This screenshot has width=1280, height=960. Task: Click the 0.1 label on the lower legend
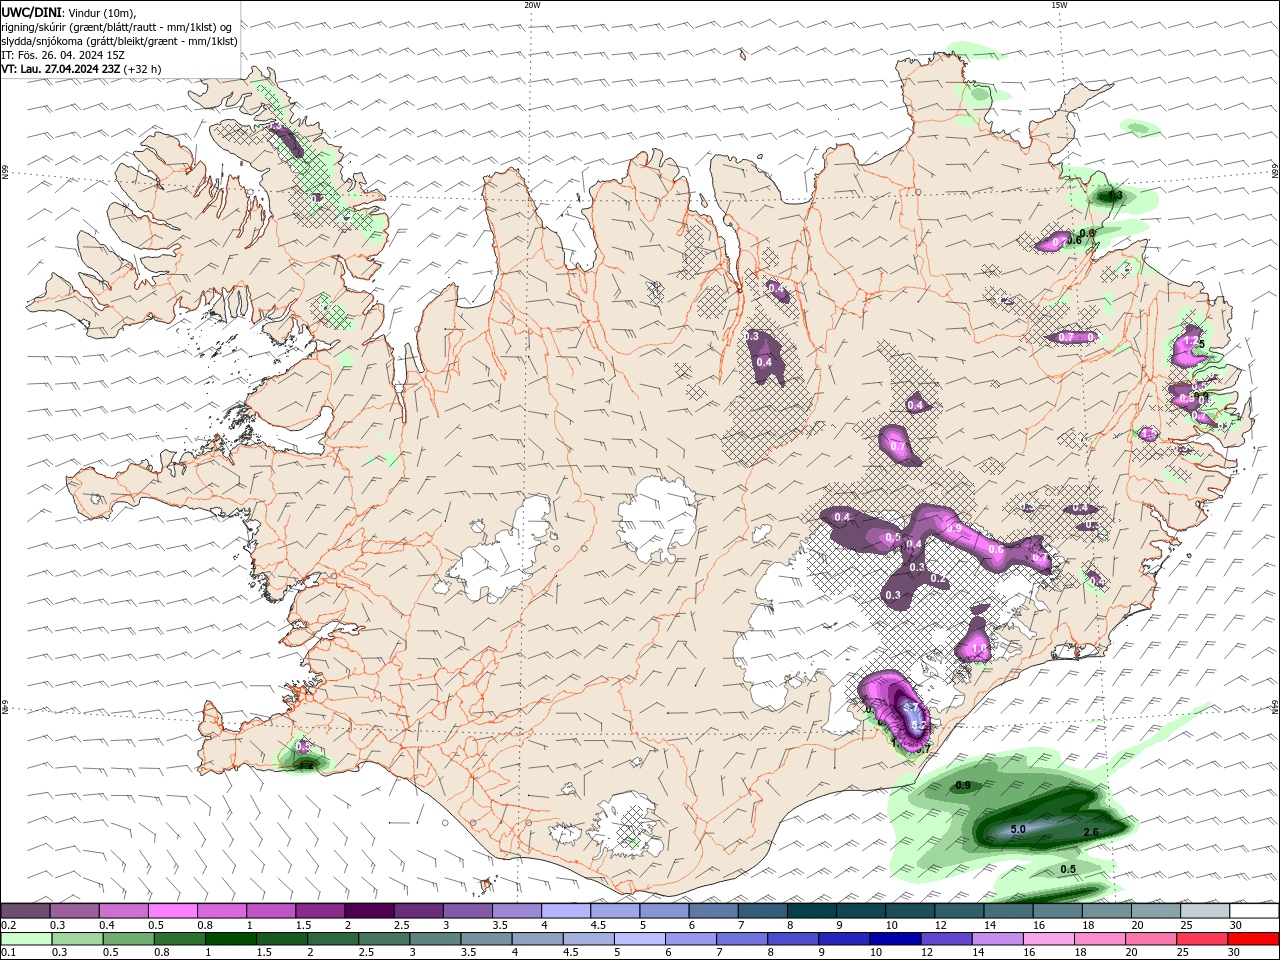[x=8, y=952]
